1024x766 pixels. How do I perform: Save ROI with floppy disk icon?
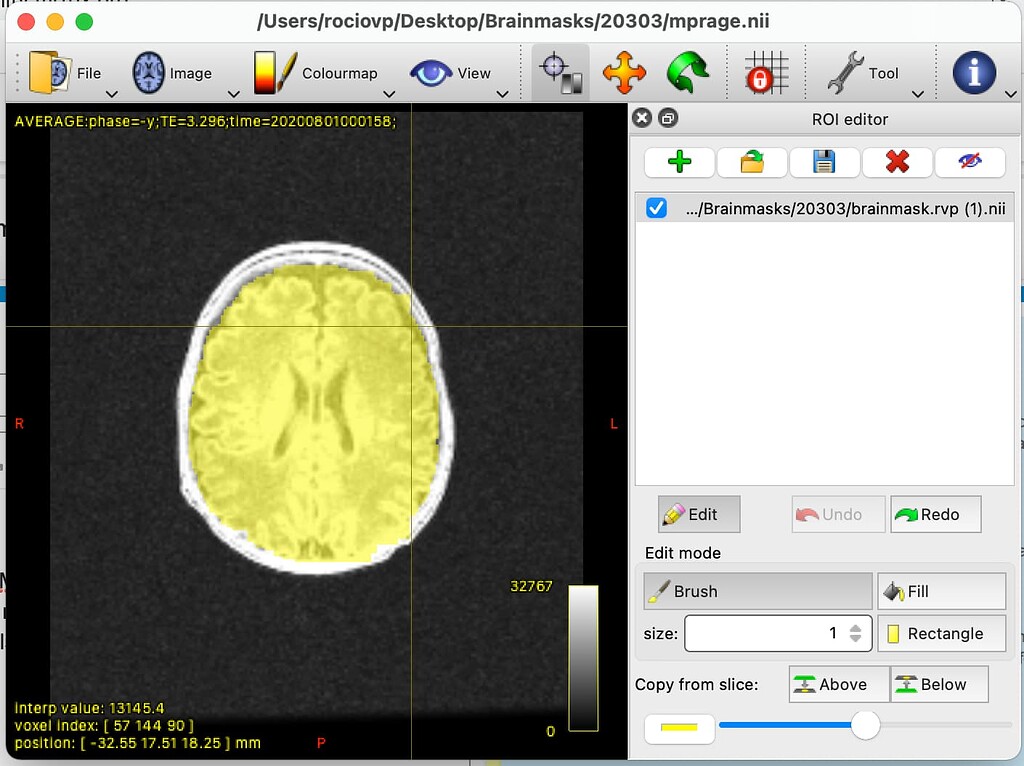(x=824, y=162)
